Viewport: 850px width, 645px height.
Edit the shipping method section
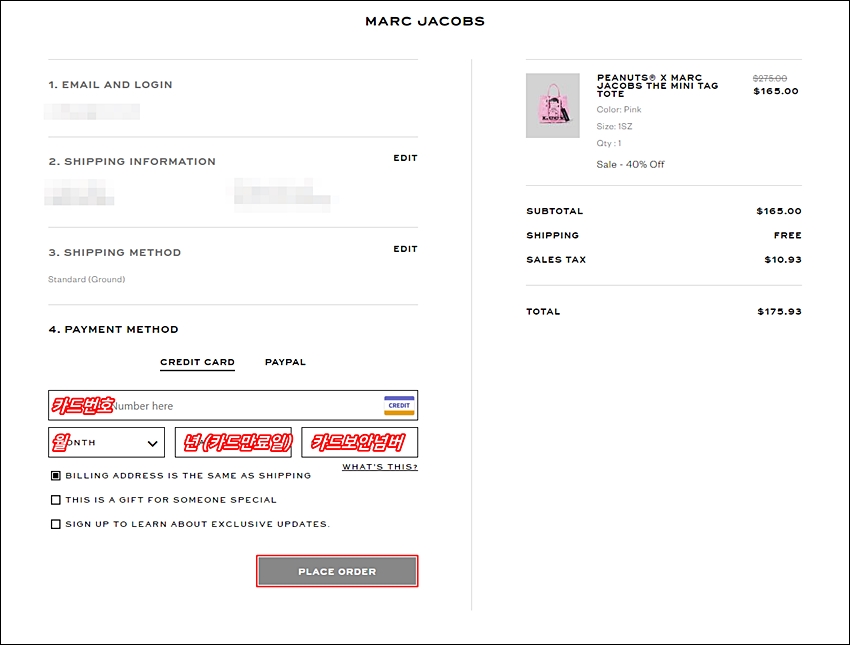405,249
